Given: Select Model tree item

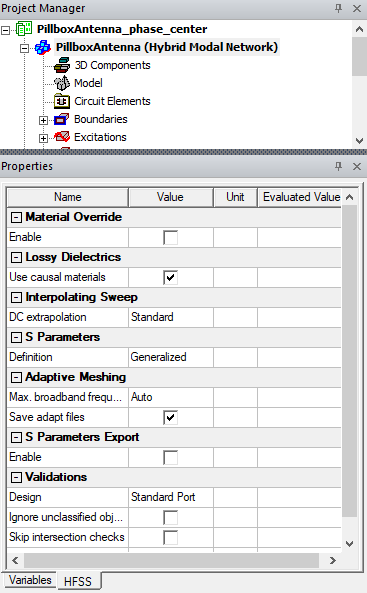Looking at the screenshot, I should pyautogui.click(x=89, y=83).
